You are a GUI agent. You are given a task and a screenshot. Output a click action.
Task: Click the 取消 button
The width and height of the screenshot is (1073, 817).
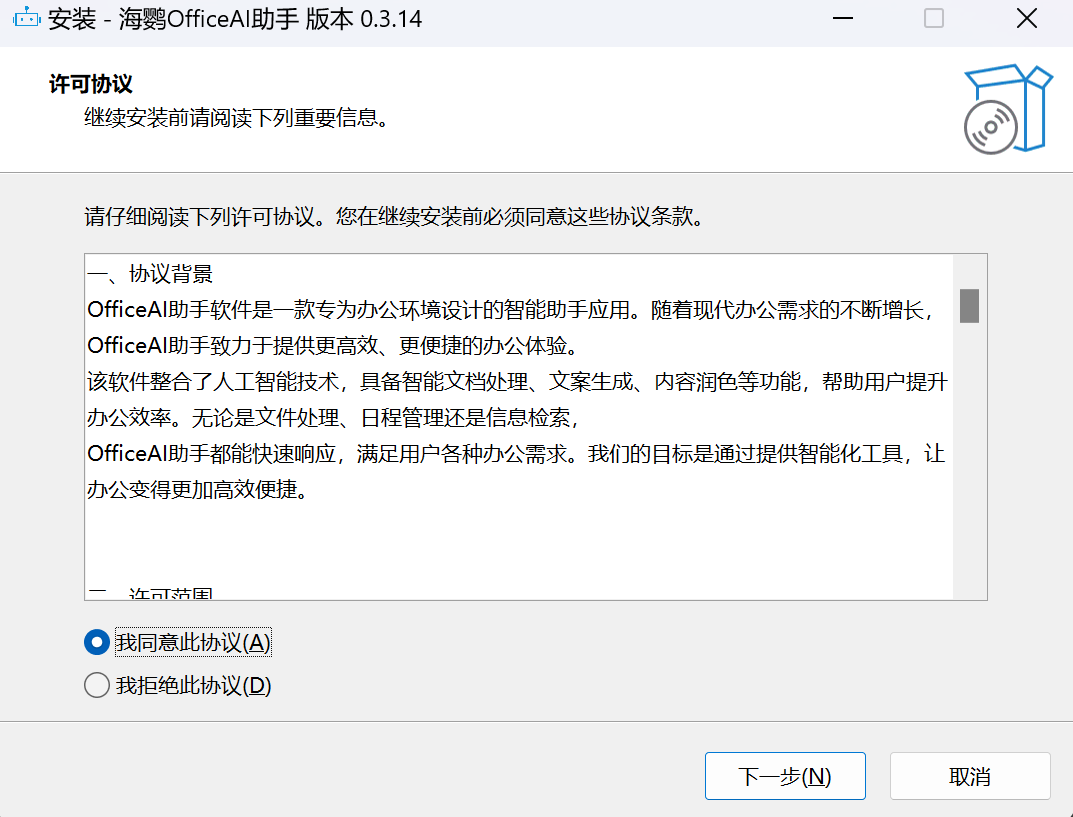[970, 776]
